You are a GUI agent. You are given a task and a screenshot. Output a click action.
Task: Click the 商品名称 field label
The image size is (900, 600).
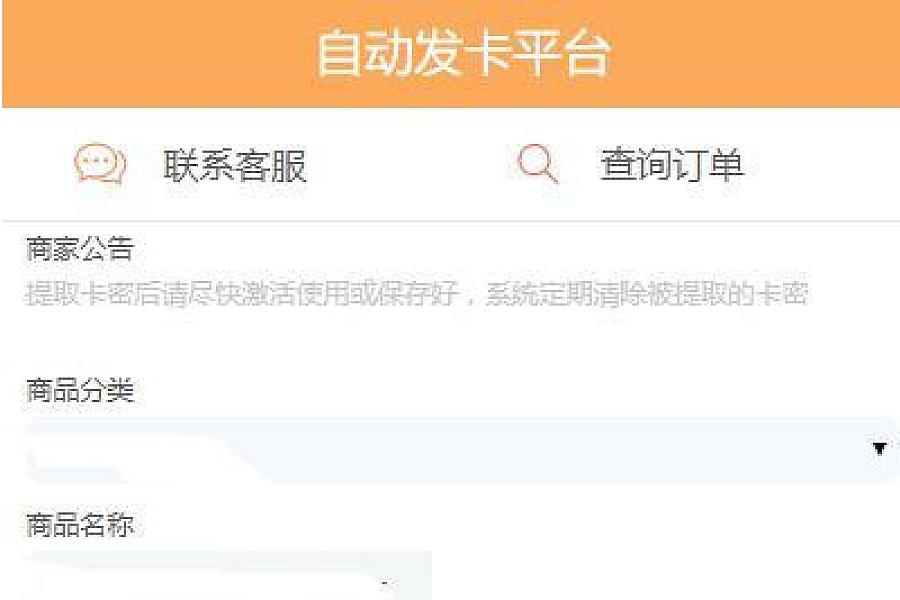coord(80,525)
